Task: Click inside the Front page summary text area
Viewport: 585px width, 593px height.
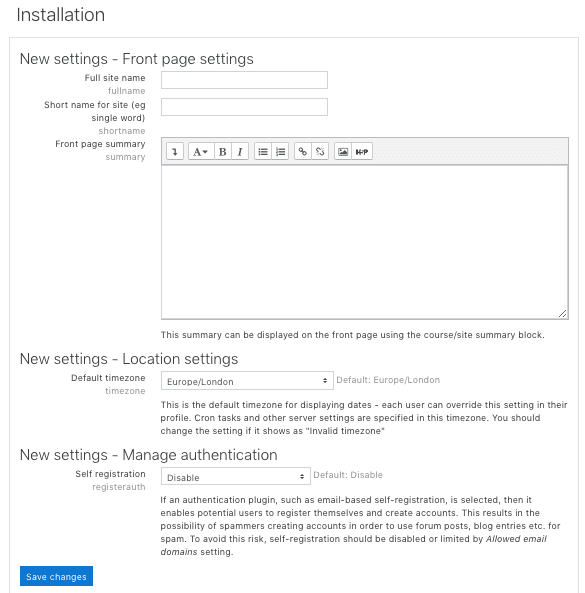Action: click(365, 242)
